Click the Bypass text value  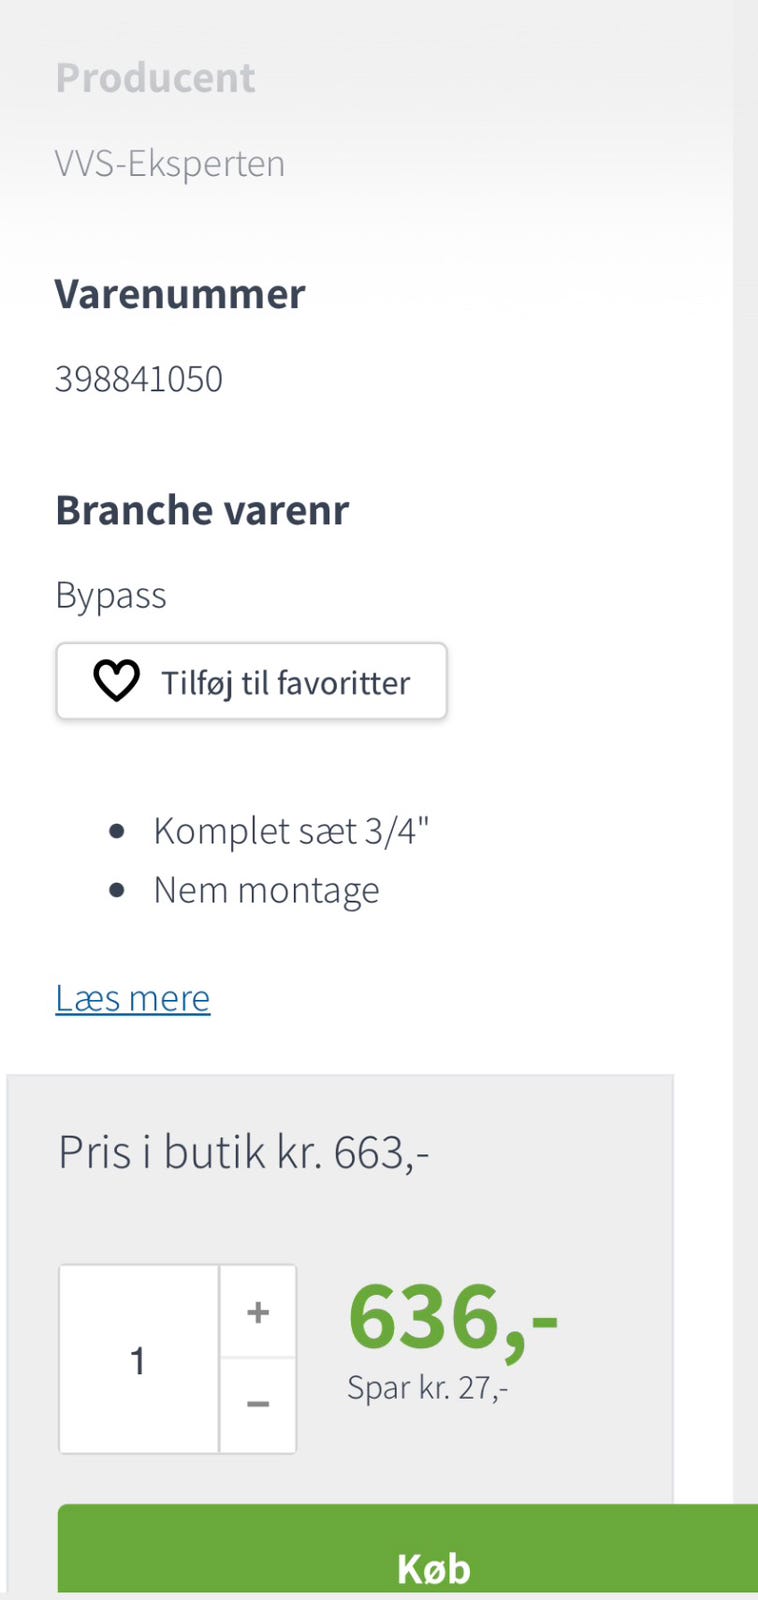pyautogui.click(x=111, y=595)
